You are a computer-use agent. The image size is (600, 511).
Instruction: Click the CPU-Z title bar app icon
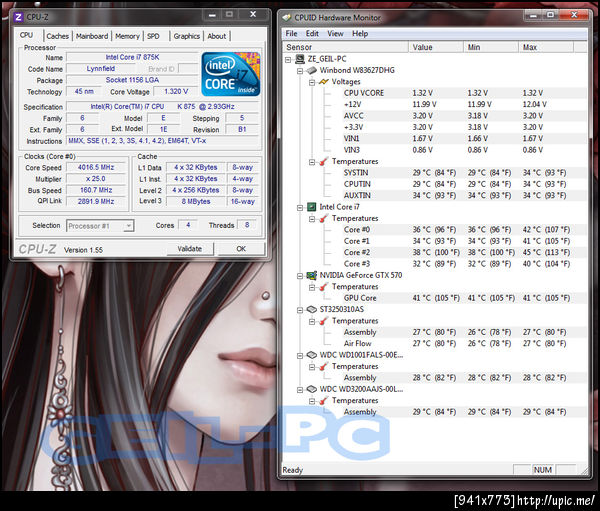point(18,17)
